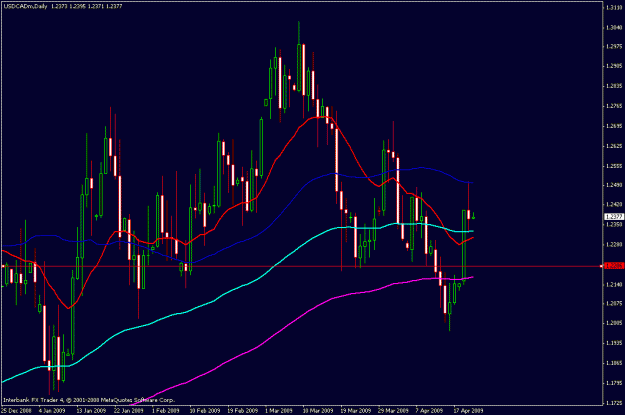Viewport: 625px width, 415px height.
Task: Click the 1.2420 price axis label
Action: [x=614, y=205]
